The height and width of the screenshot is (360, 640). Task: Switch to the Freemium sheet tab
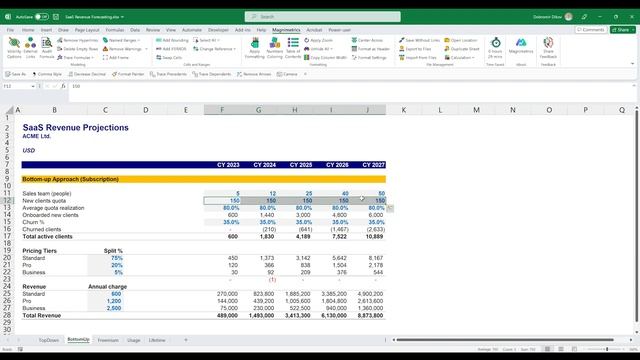point(108,340)
